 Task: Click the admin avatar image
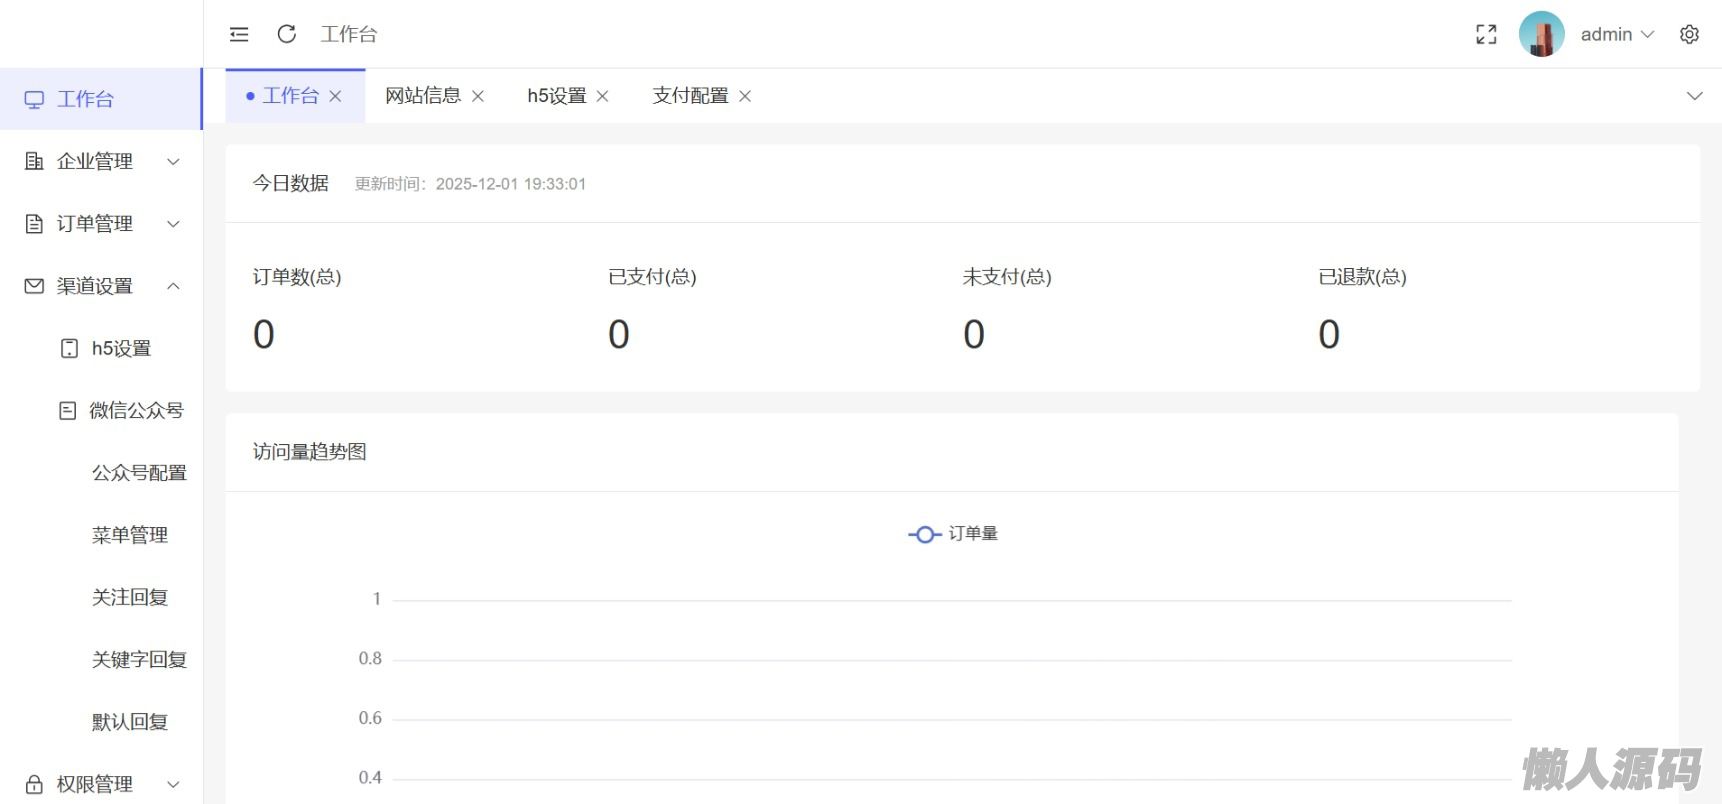coord(1541,34)
